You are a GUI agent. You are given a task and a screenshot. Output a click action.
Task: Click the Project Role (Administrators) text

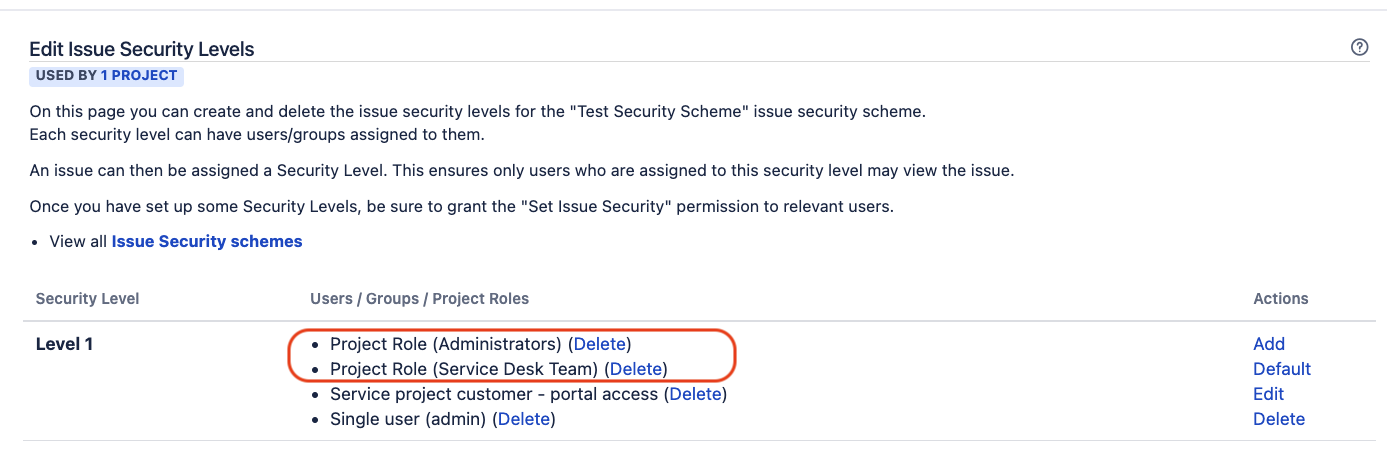(445, 344)
